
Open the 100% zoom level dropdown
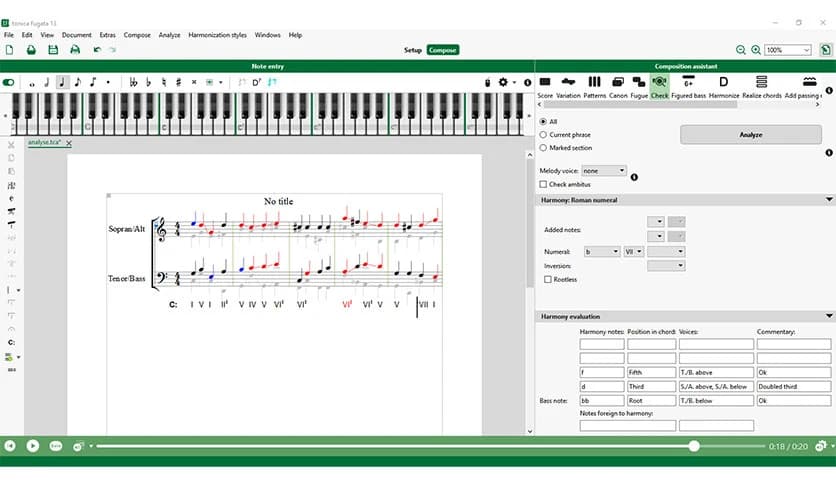click(x=788, y=50)
